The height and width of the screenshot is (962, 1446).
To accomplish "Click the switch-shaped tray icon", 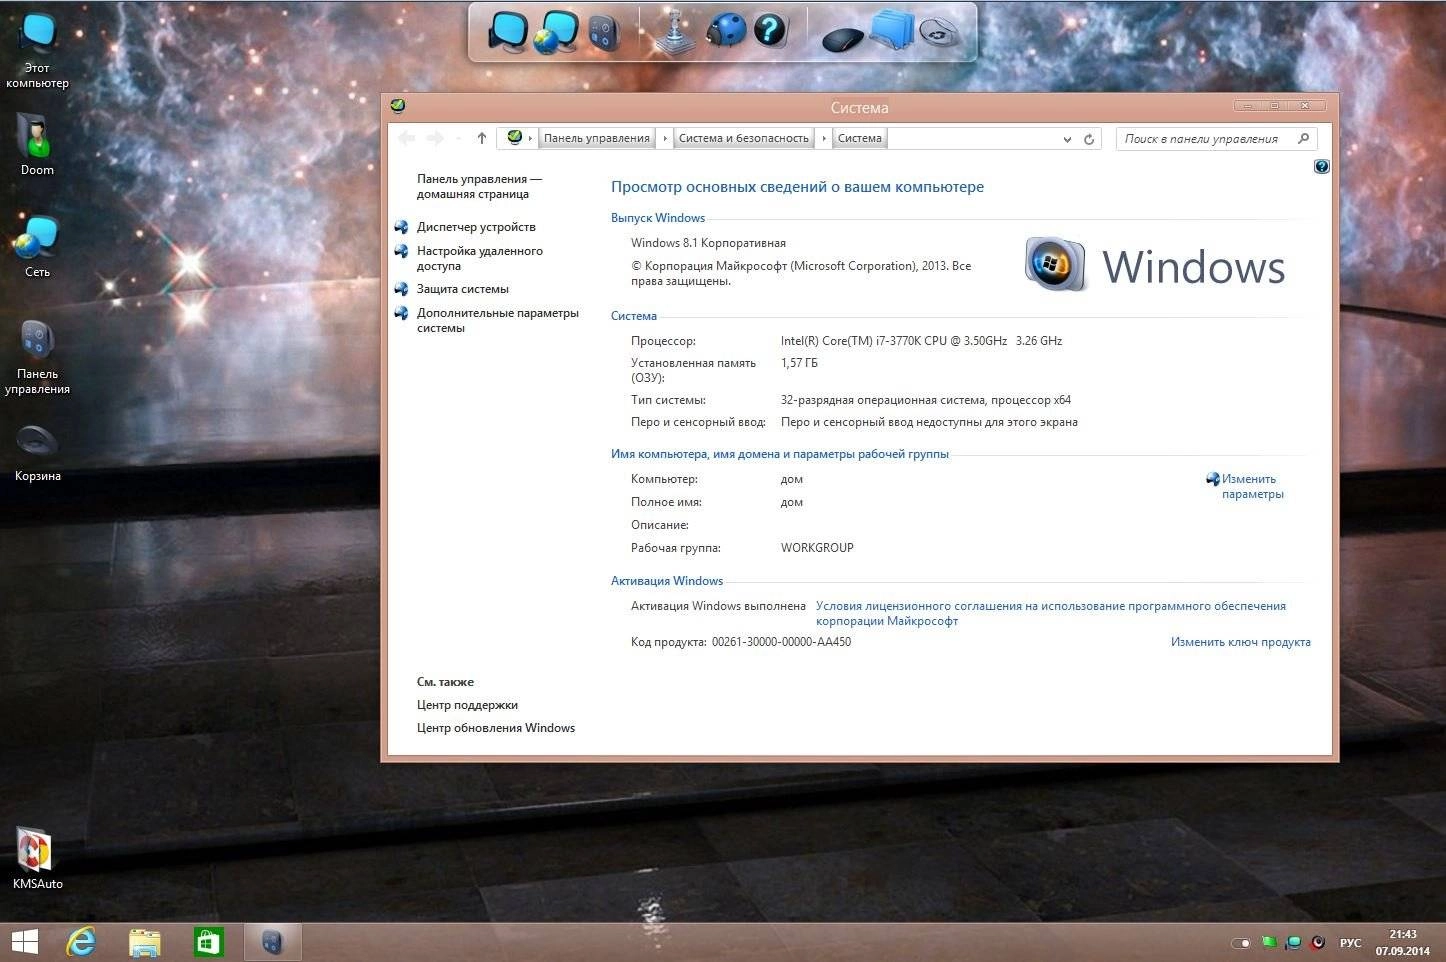I will tap(1241, 943).
